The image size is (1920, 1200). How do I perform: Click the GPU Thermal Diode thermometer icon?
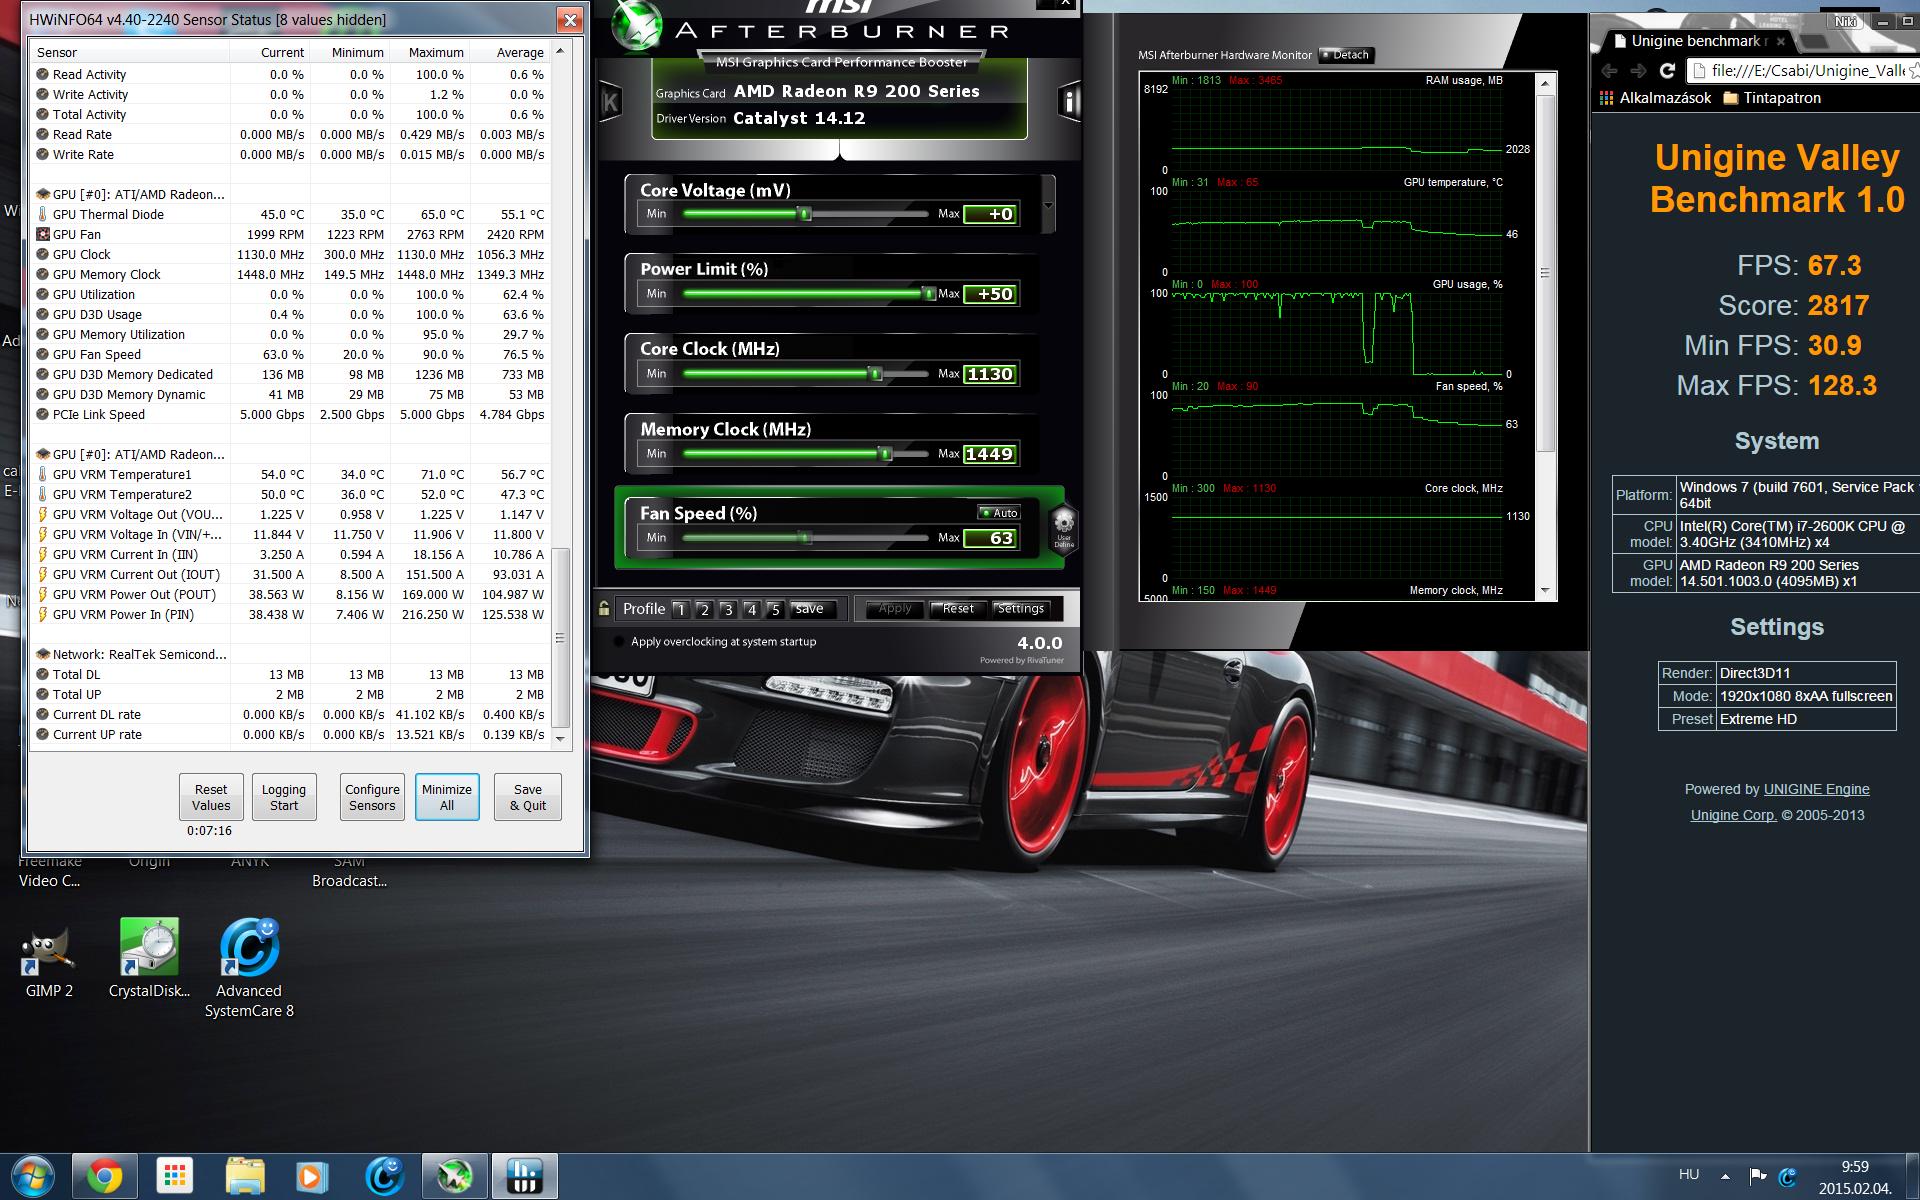43,214
